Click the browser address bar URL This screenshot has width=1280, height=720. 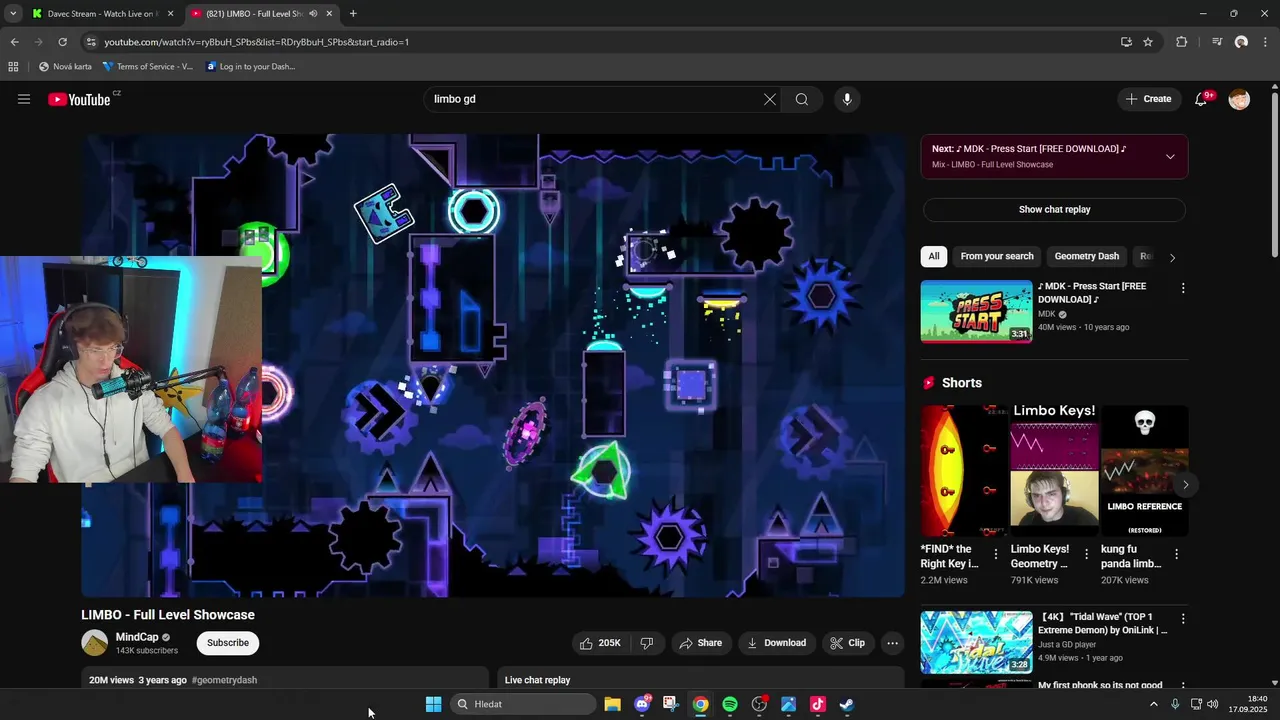click(x=256, y=42)
